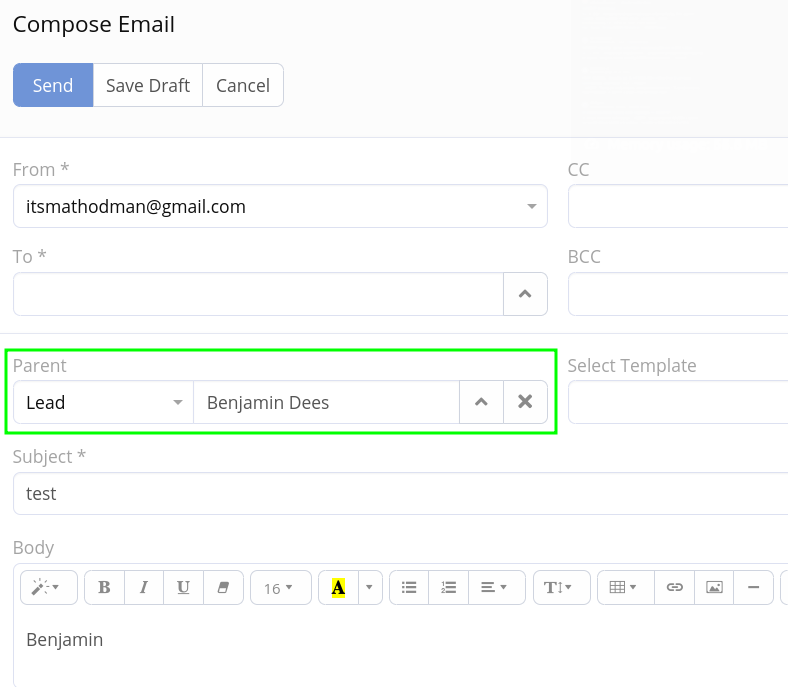The image size is (788, 687).
Task: Open the insert table dropdown
Action: point(623,588)
